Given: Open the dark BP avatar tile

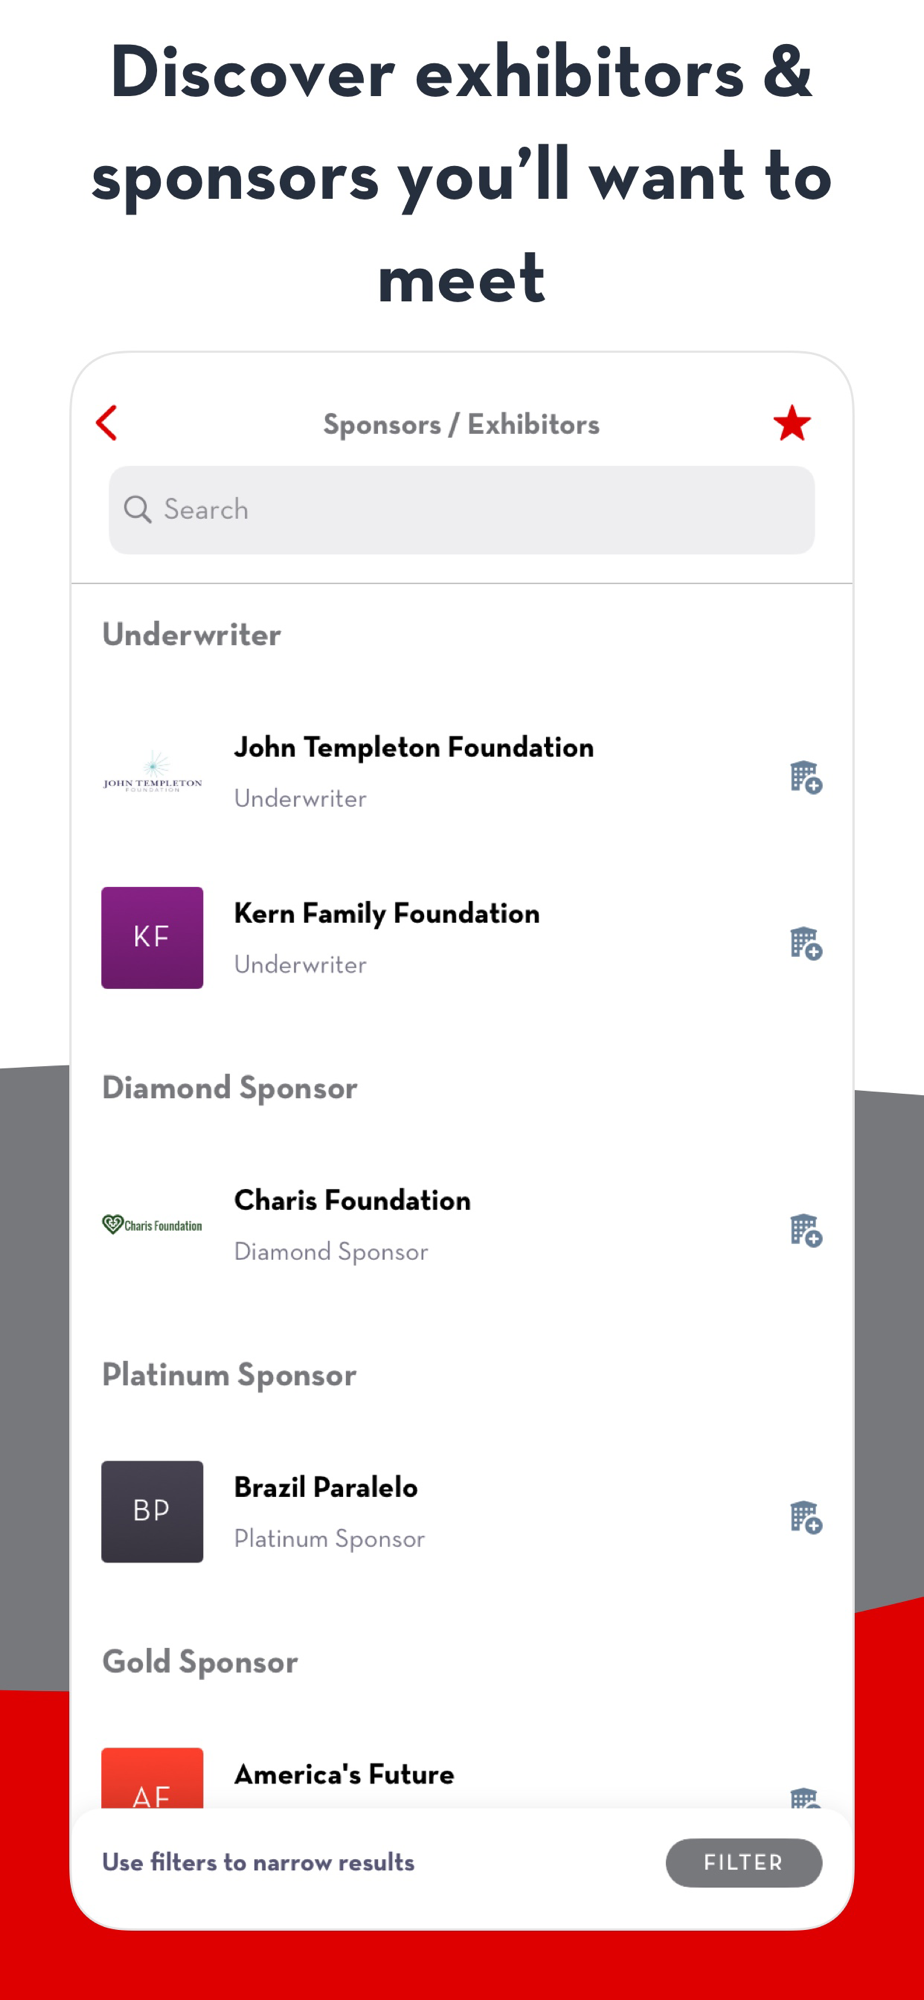Looking at the screenshot, I should point(152,1512).
